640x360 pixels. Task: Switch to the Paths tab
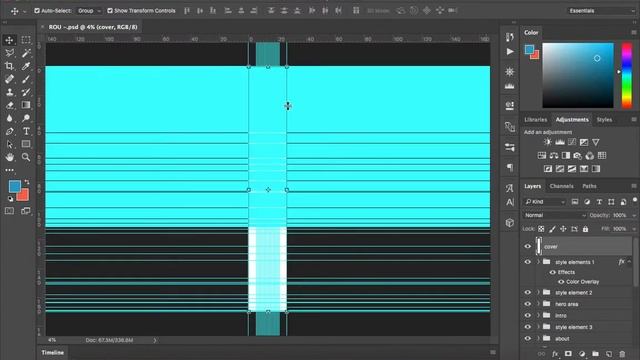[x=589, y=186]
